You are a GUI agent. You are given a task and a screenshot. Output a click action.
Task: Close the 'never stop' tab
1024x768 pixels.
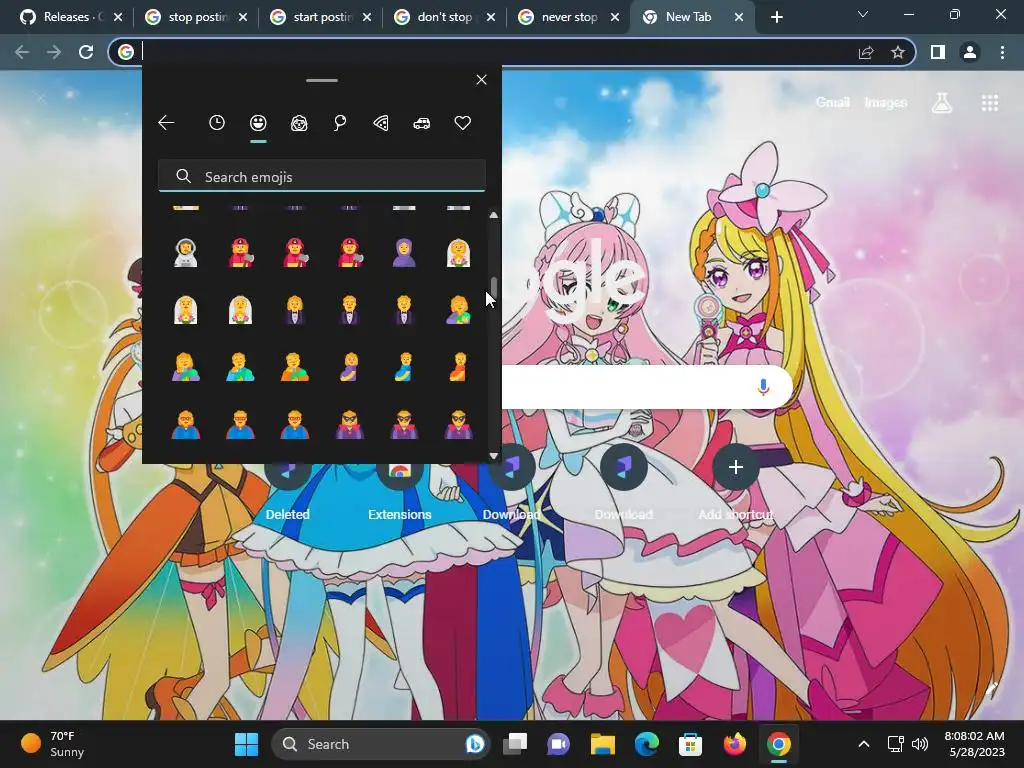coord(615,18)
